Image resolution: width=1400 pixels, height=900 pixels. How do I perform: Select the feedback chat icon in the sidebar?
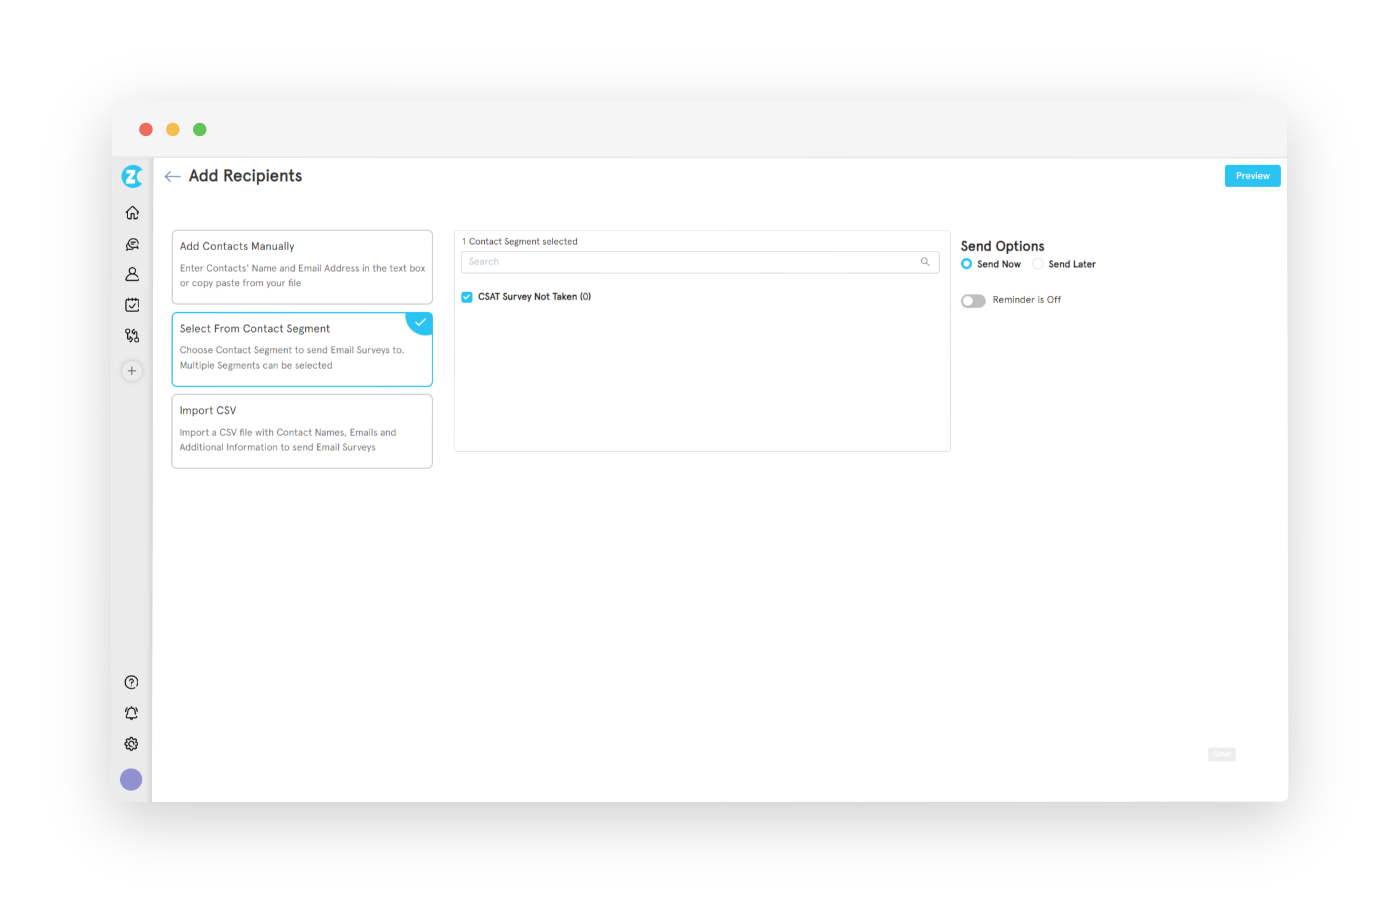(131, 243)
